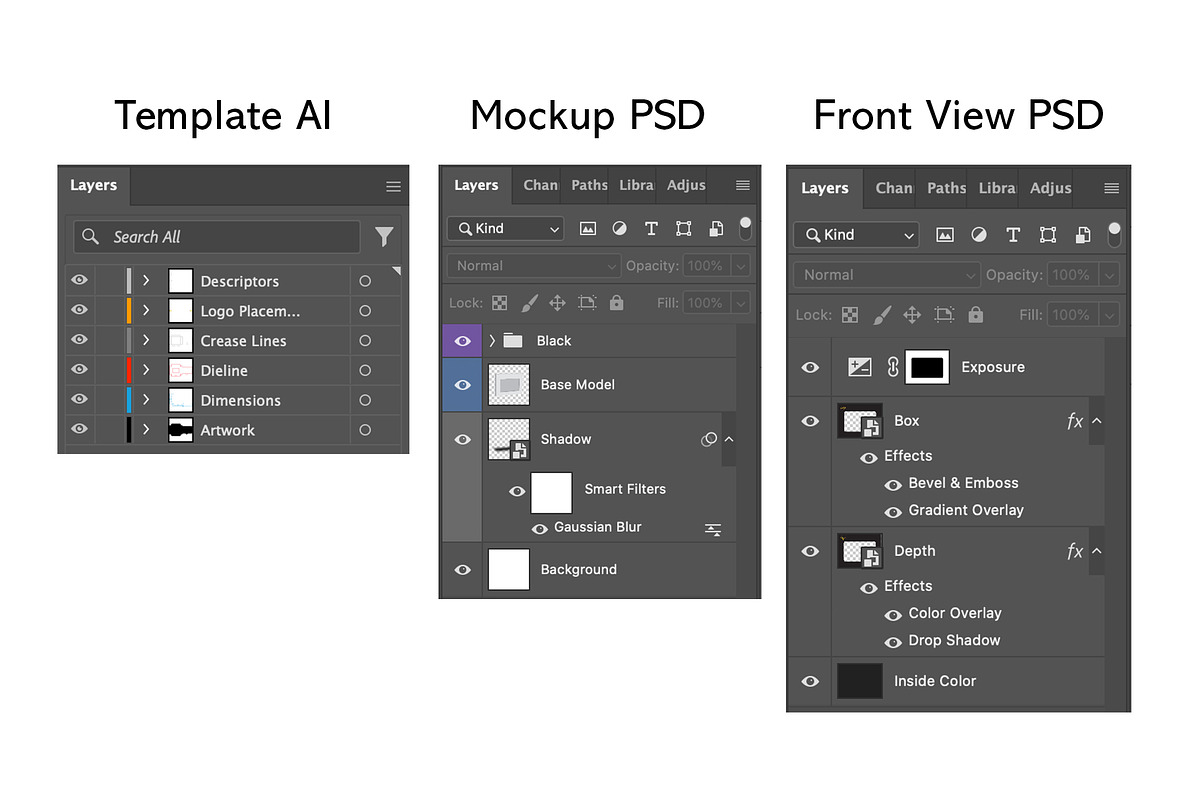The width and height of the screenshot is (1200, 800).
Task: Switch to Paths tab in Mockup PSD
Action: click(589, 185)
